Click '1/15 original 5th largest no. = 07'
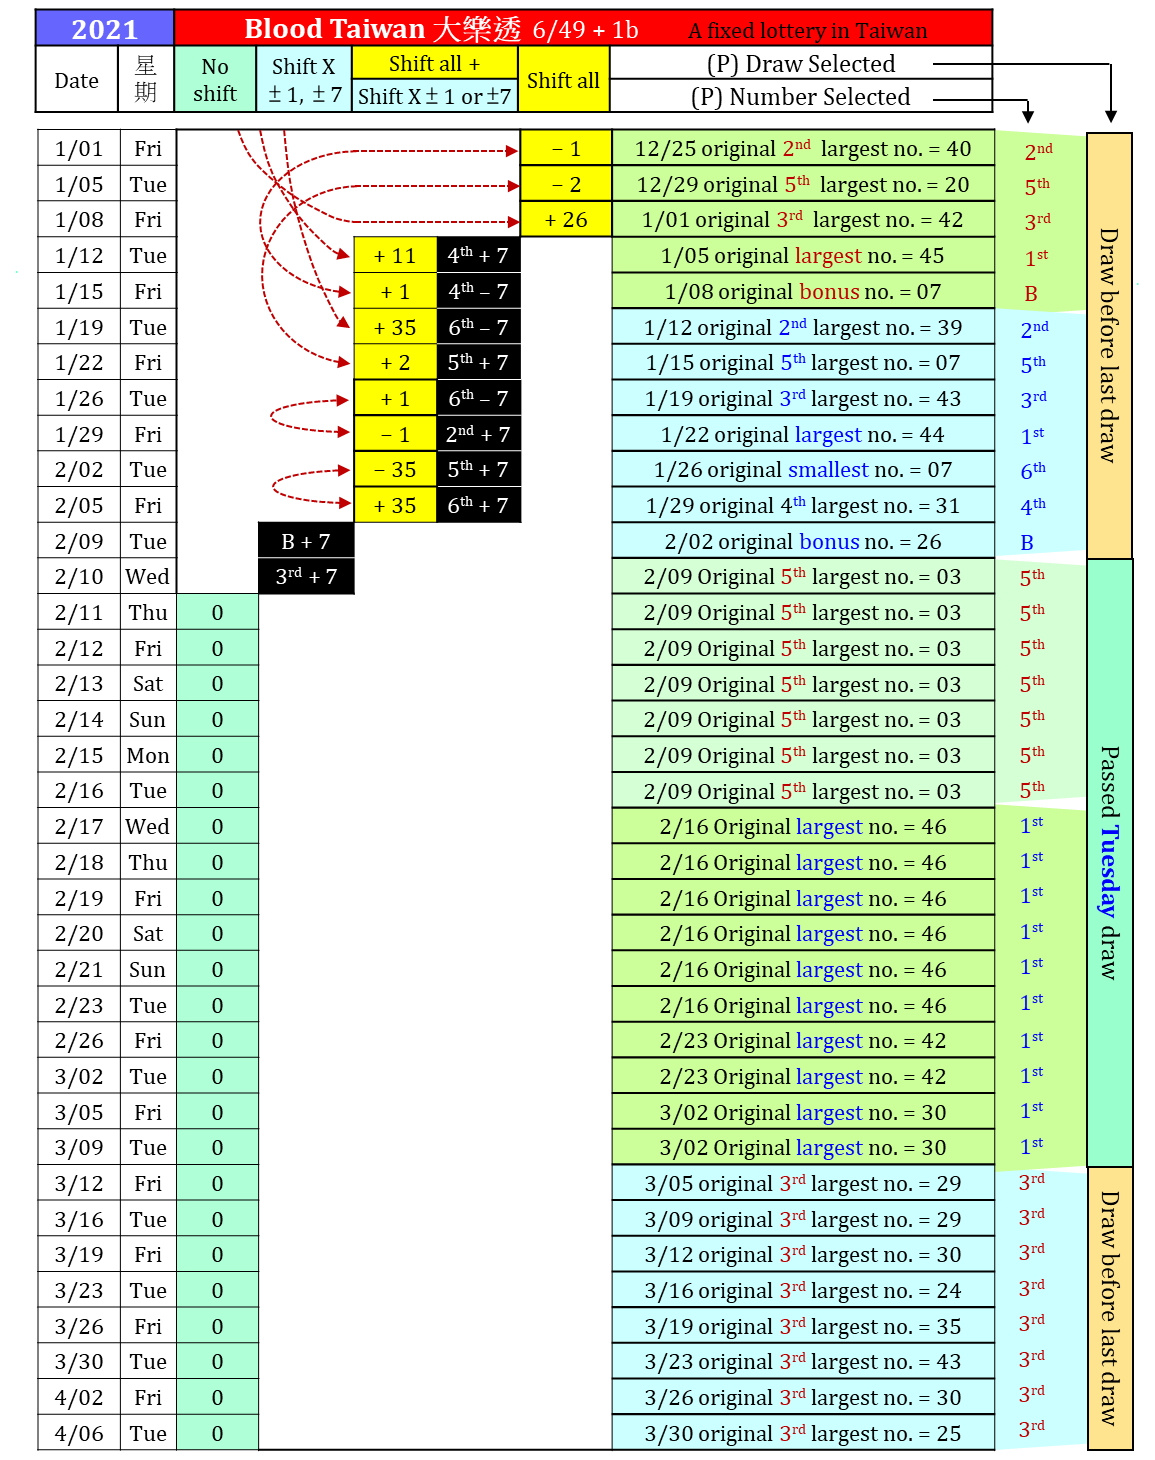 point(803,362)
